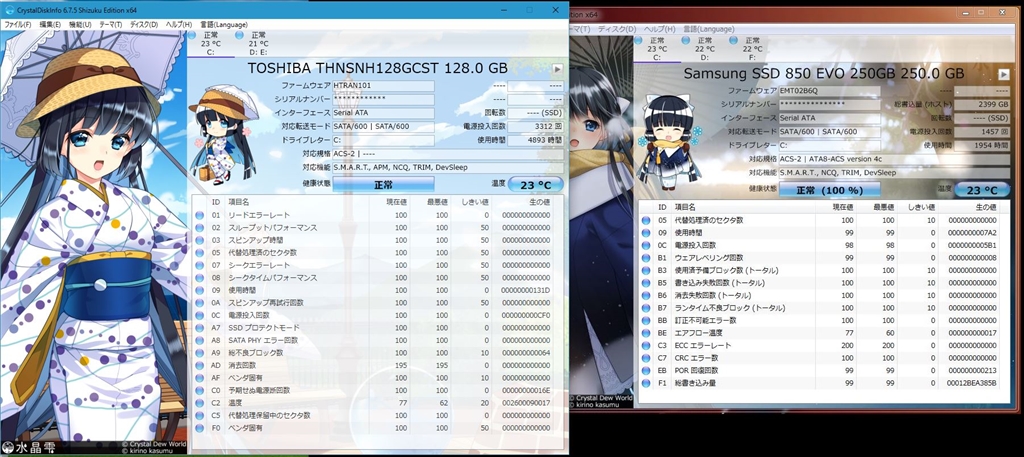
Task: Click the firmware field HTRAN101
Action: (383, 86)
